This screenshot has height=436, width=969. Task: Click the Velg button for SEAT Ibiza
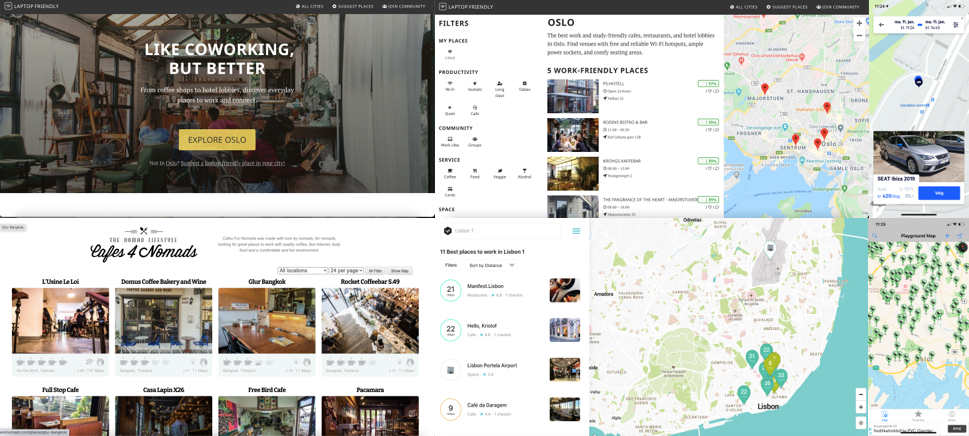(x=939, y=193)
